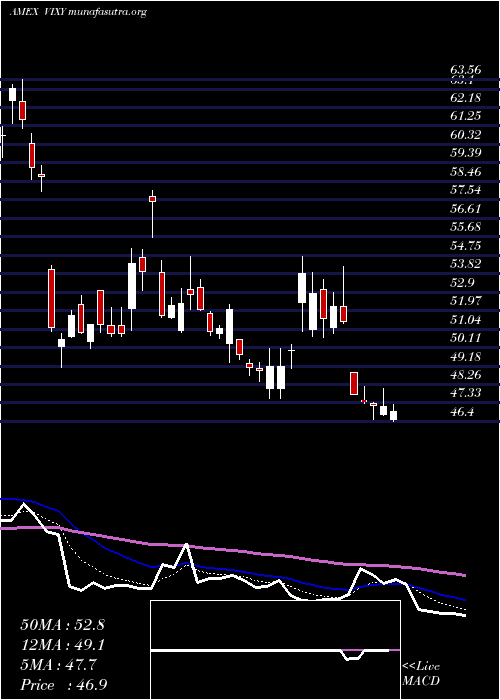Click the 51.04 price axis label
The width and height of the screenshot is (500, 700).
pos(466,320)
